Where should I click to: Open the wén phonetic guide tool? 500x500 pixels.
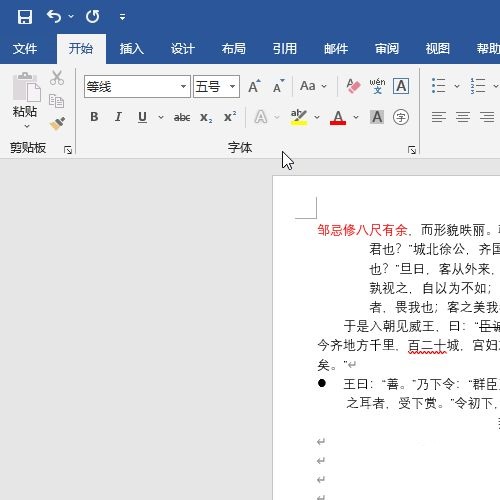click(x=377, y=86)
